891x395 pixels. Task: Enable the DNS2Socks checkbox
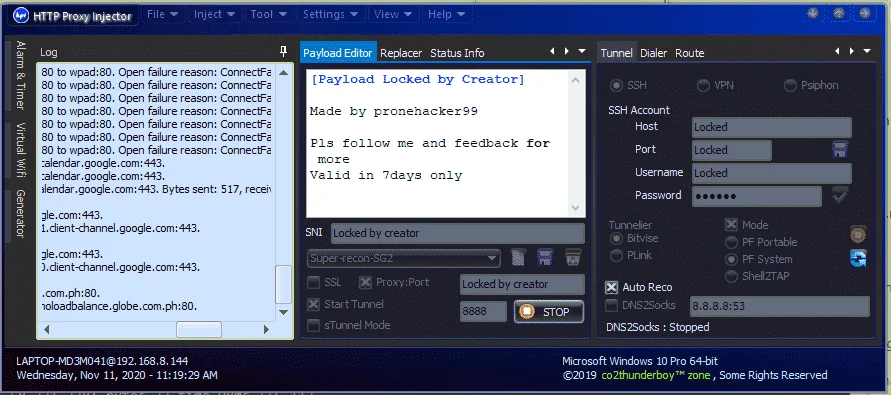coord(611,306)
